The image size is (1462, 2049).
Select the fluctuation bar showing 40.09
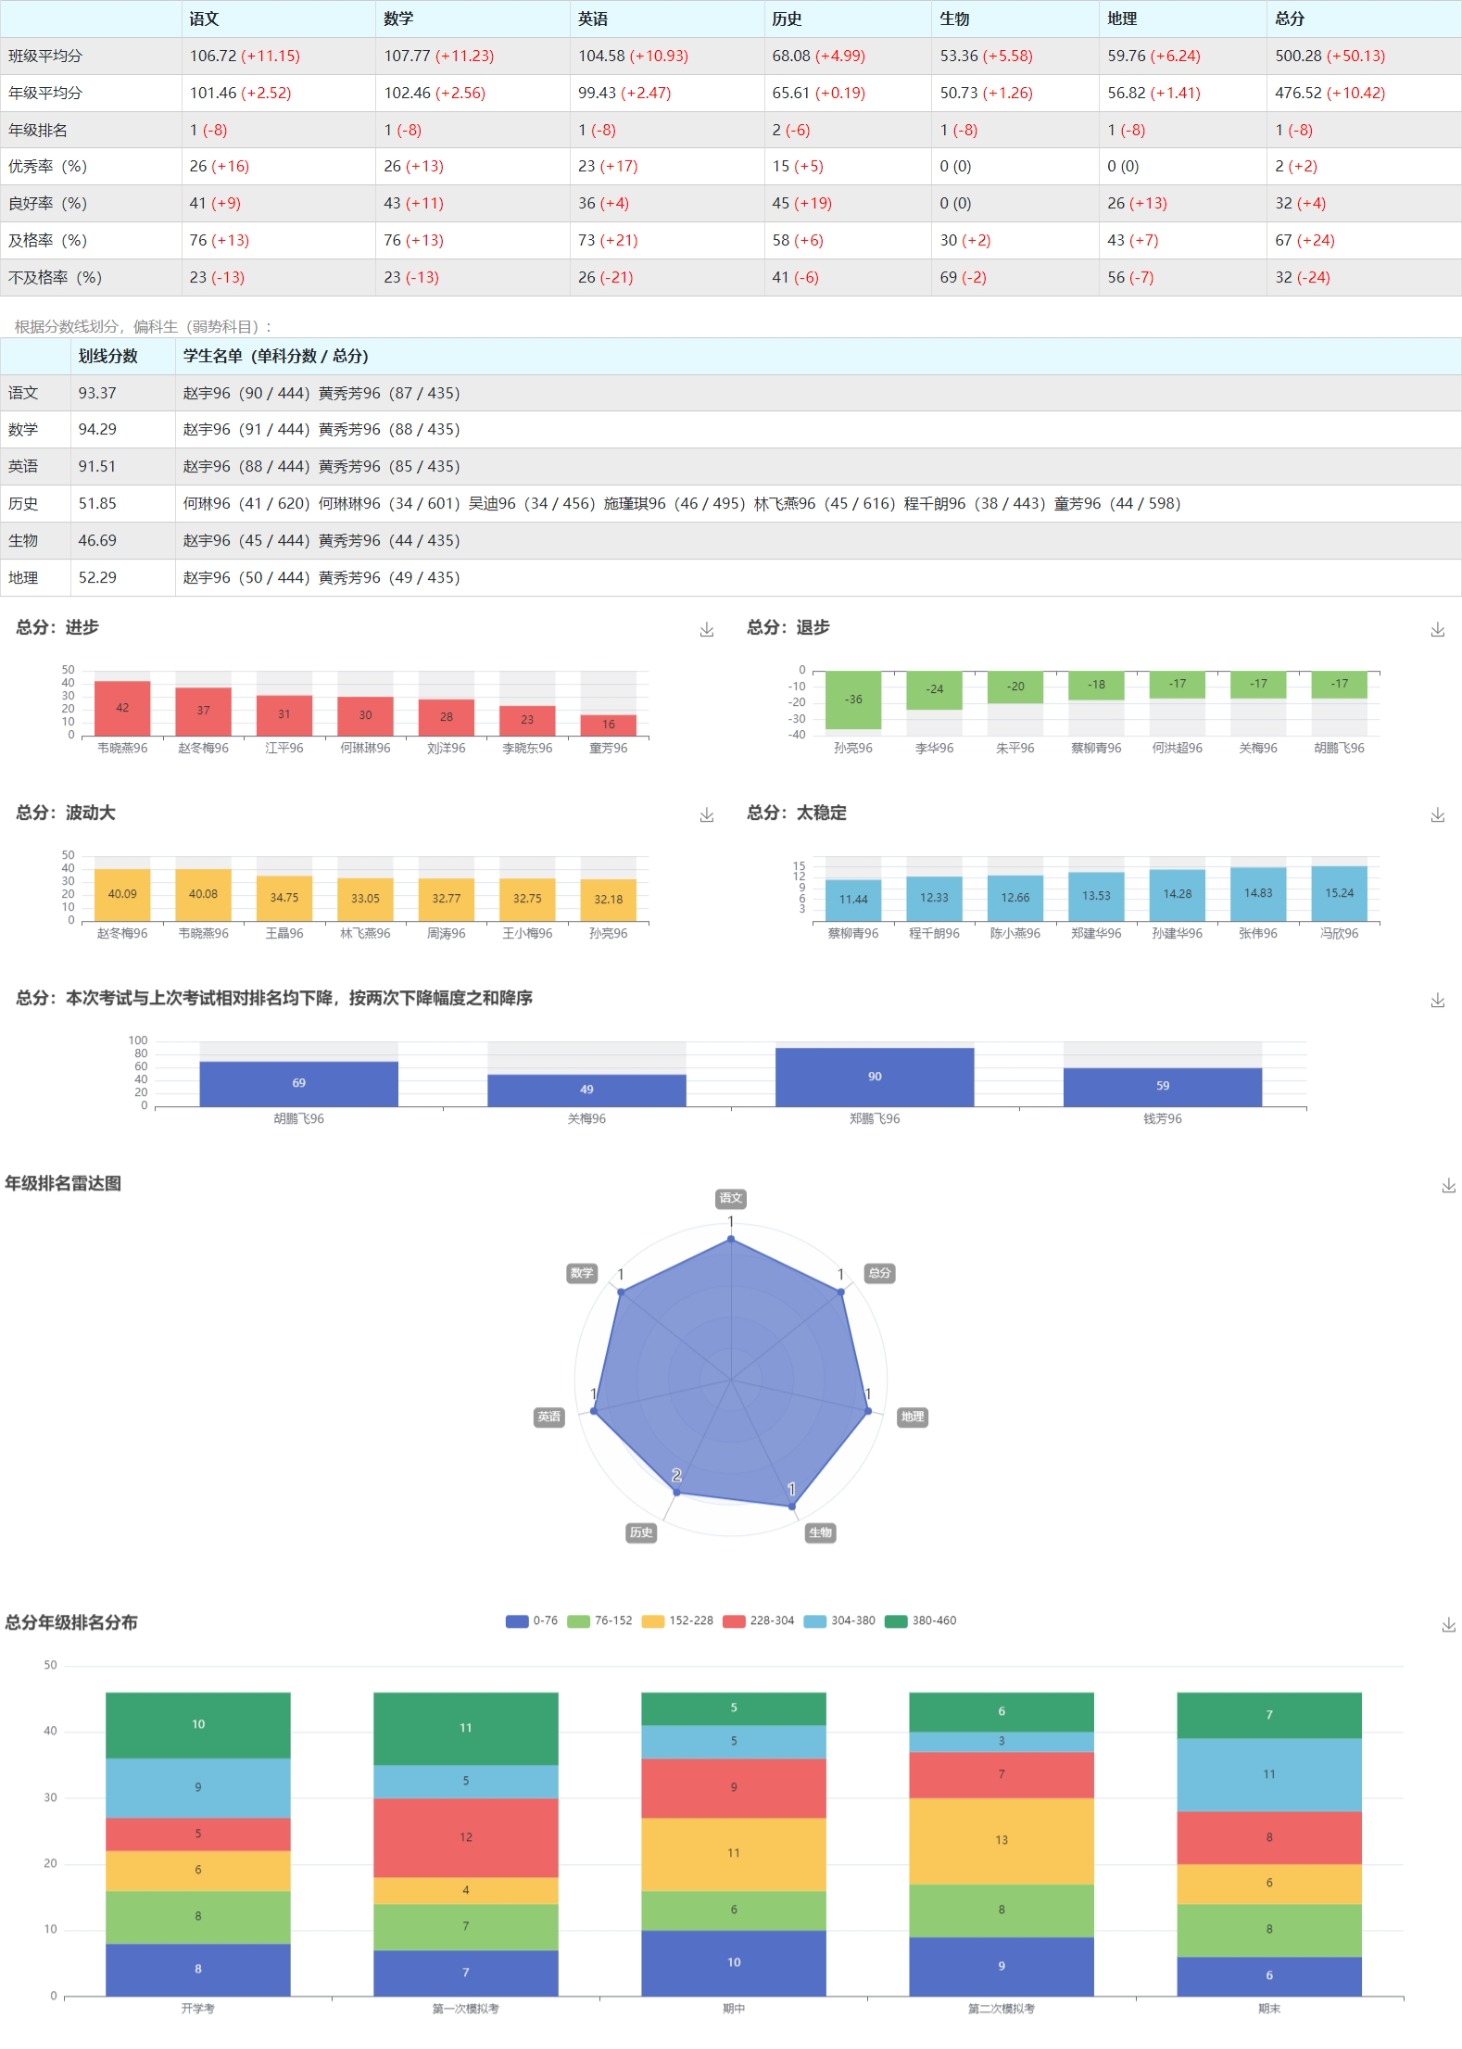[x=122, y=894]
